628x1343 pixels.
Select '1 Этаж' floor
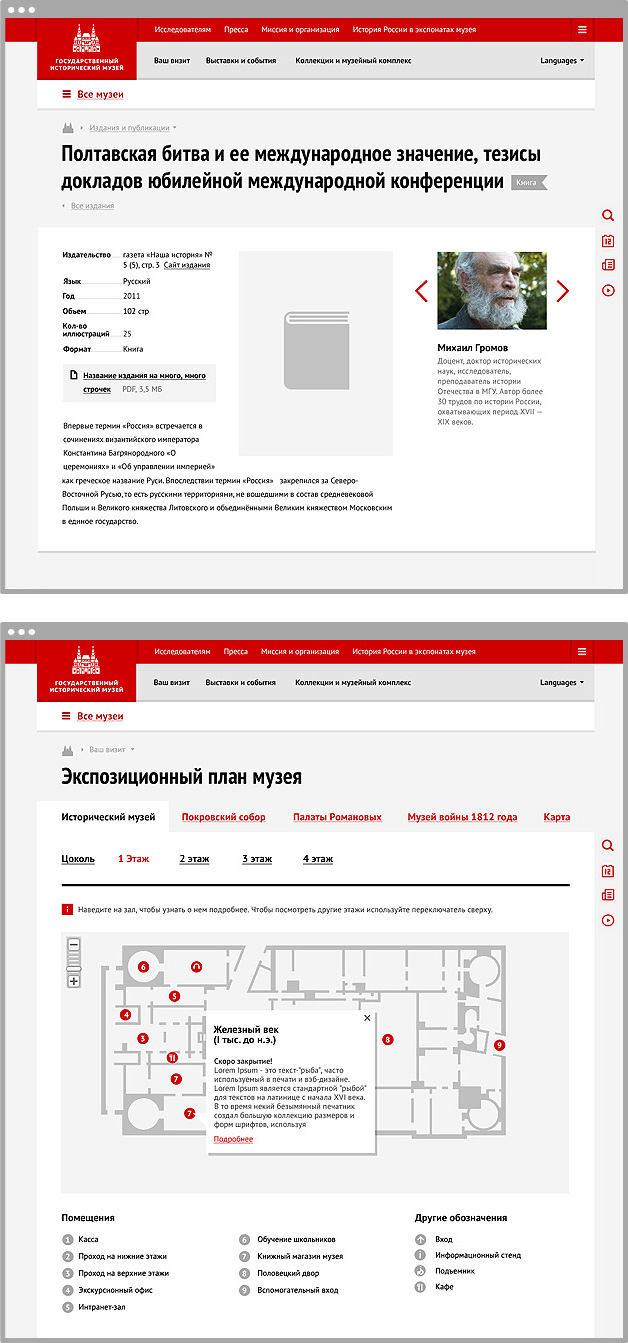pos(134,859)
